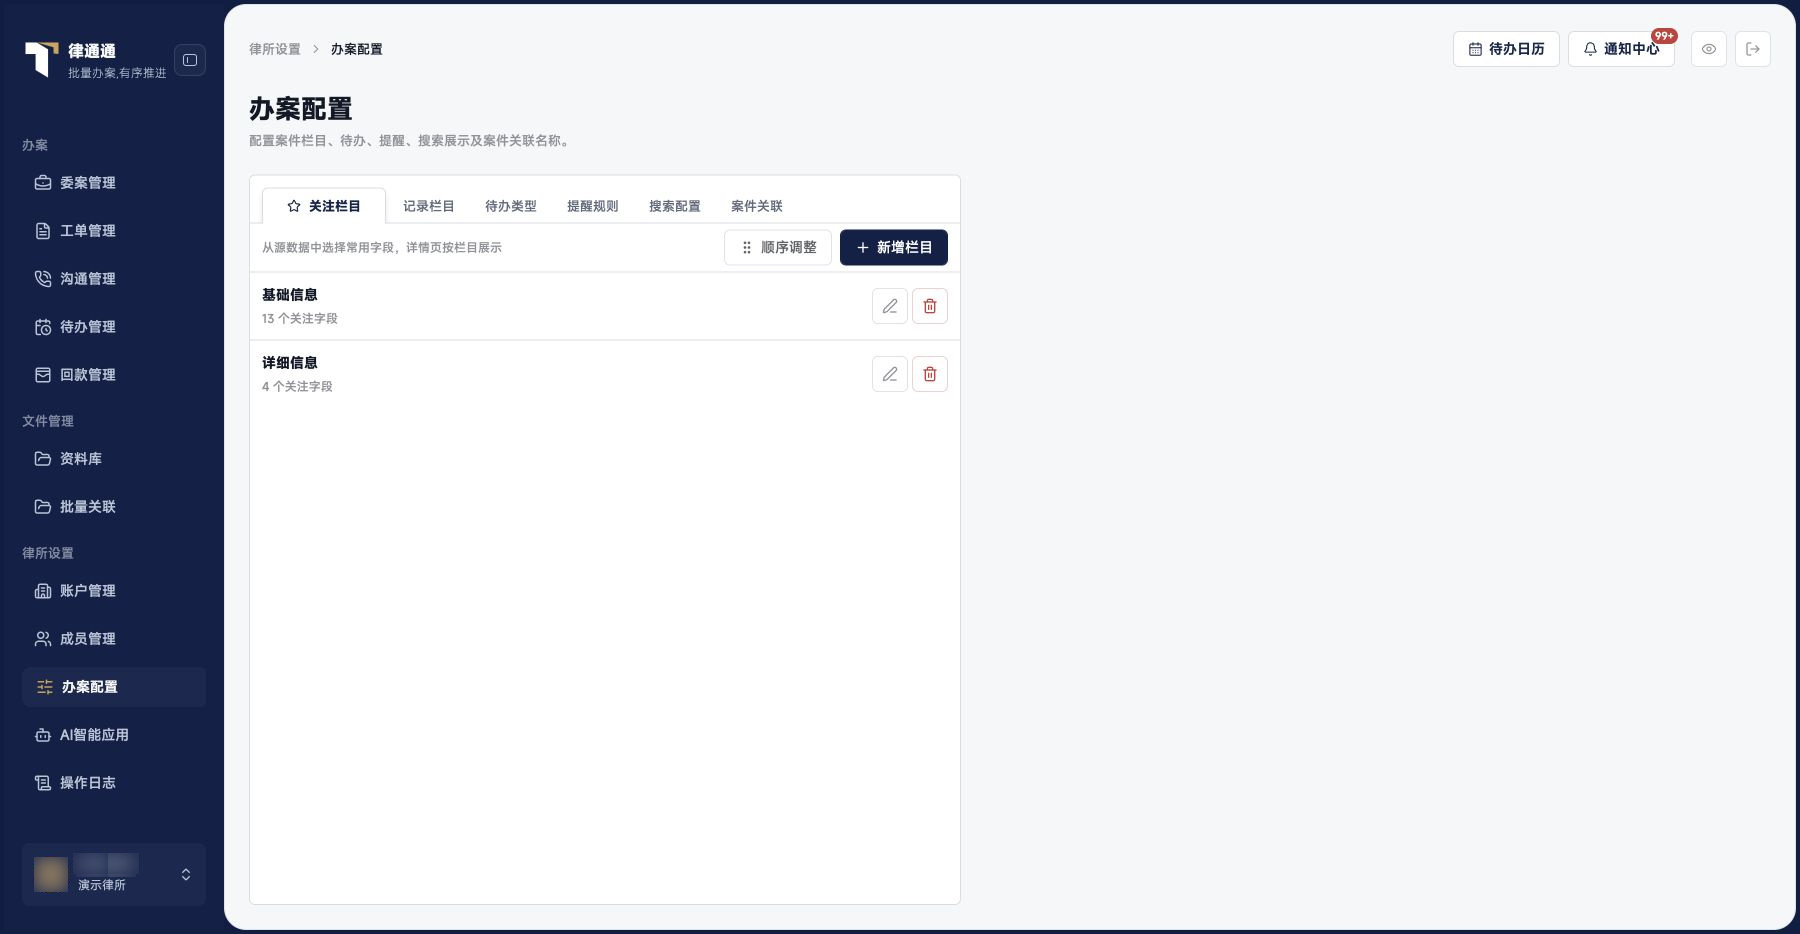This screenshot has width=1800, height=934.
Task: Open the 搜索配置 tab
Action: point(675,206)
